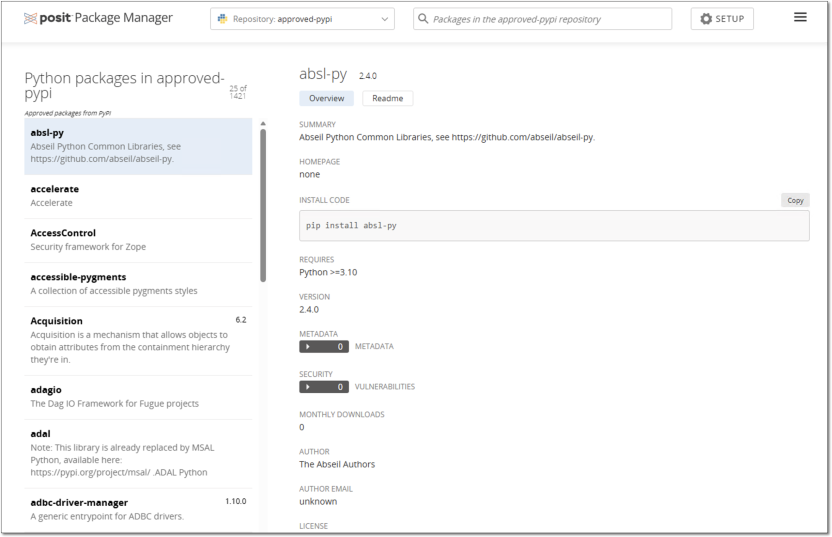
Task: Copy the pip install code
Action: point(795,200)
